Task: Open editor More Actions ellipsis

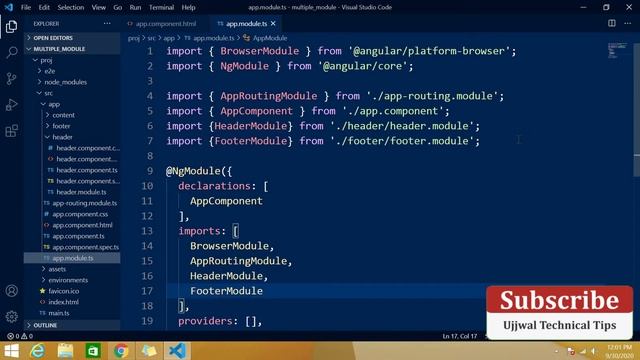Action: [x=628, y=23]
